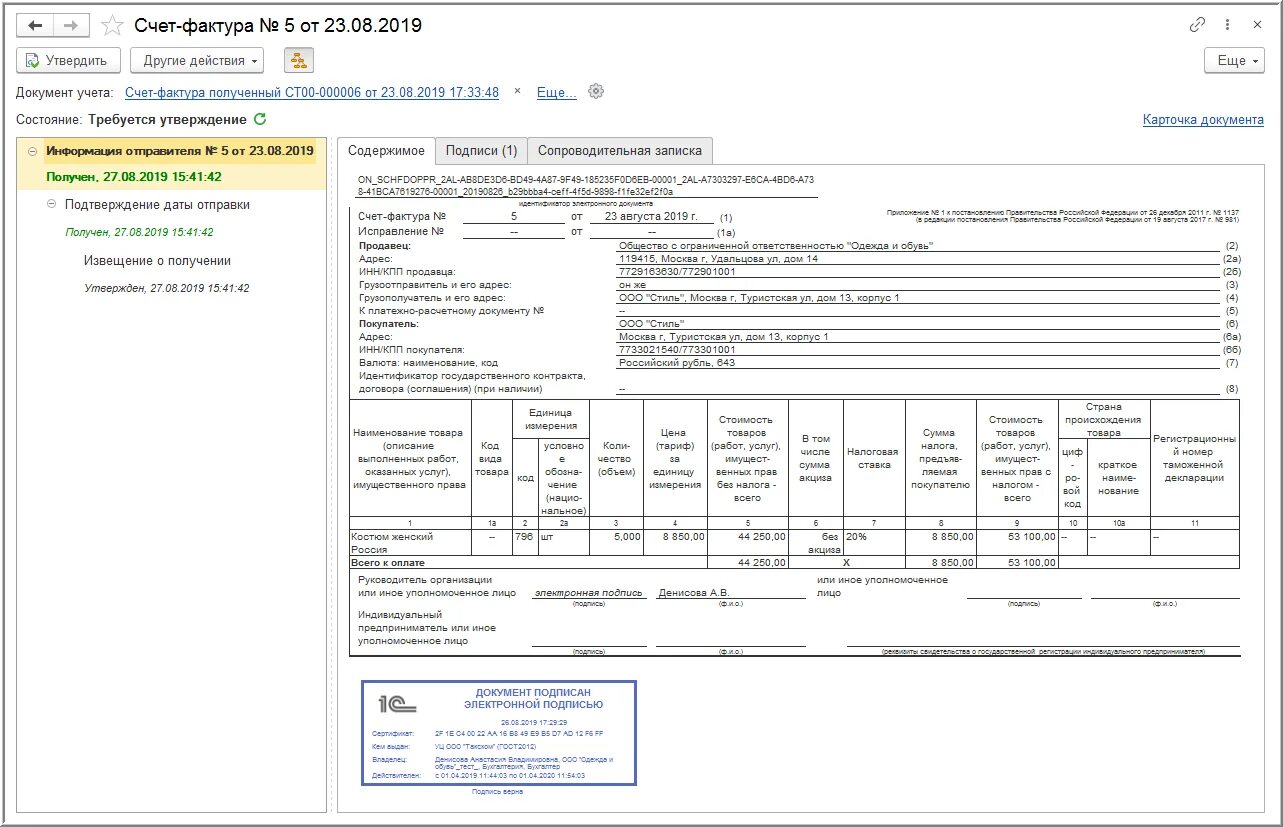Open the vertical dots options menu
This screenshot has height=827, width=1283.
(1227, 25)
